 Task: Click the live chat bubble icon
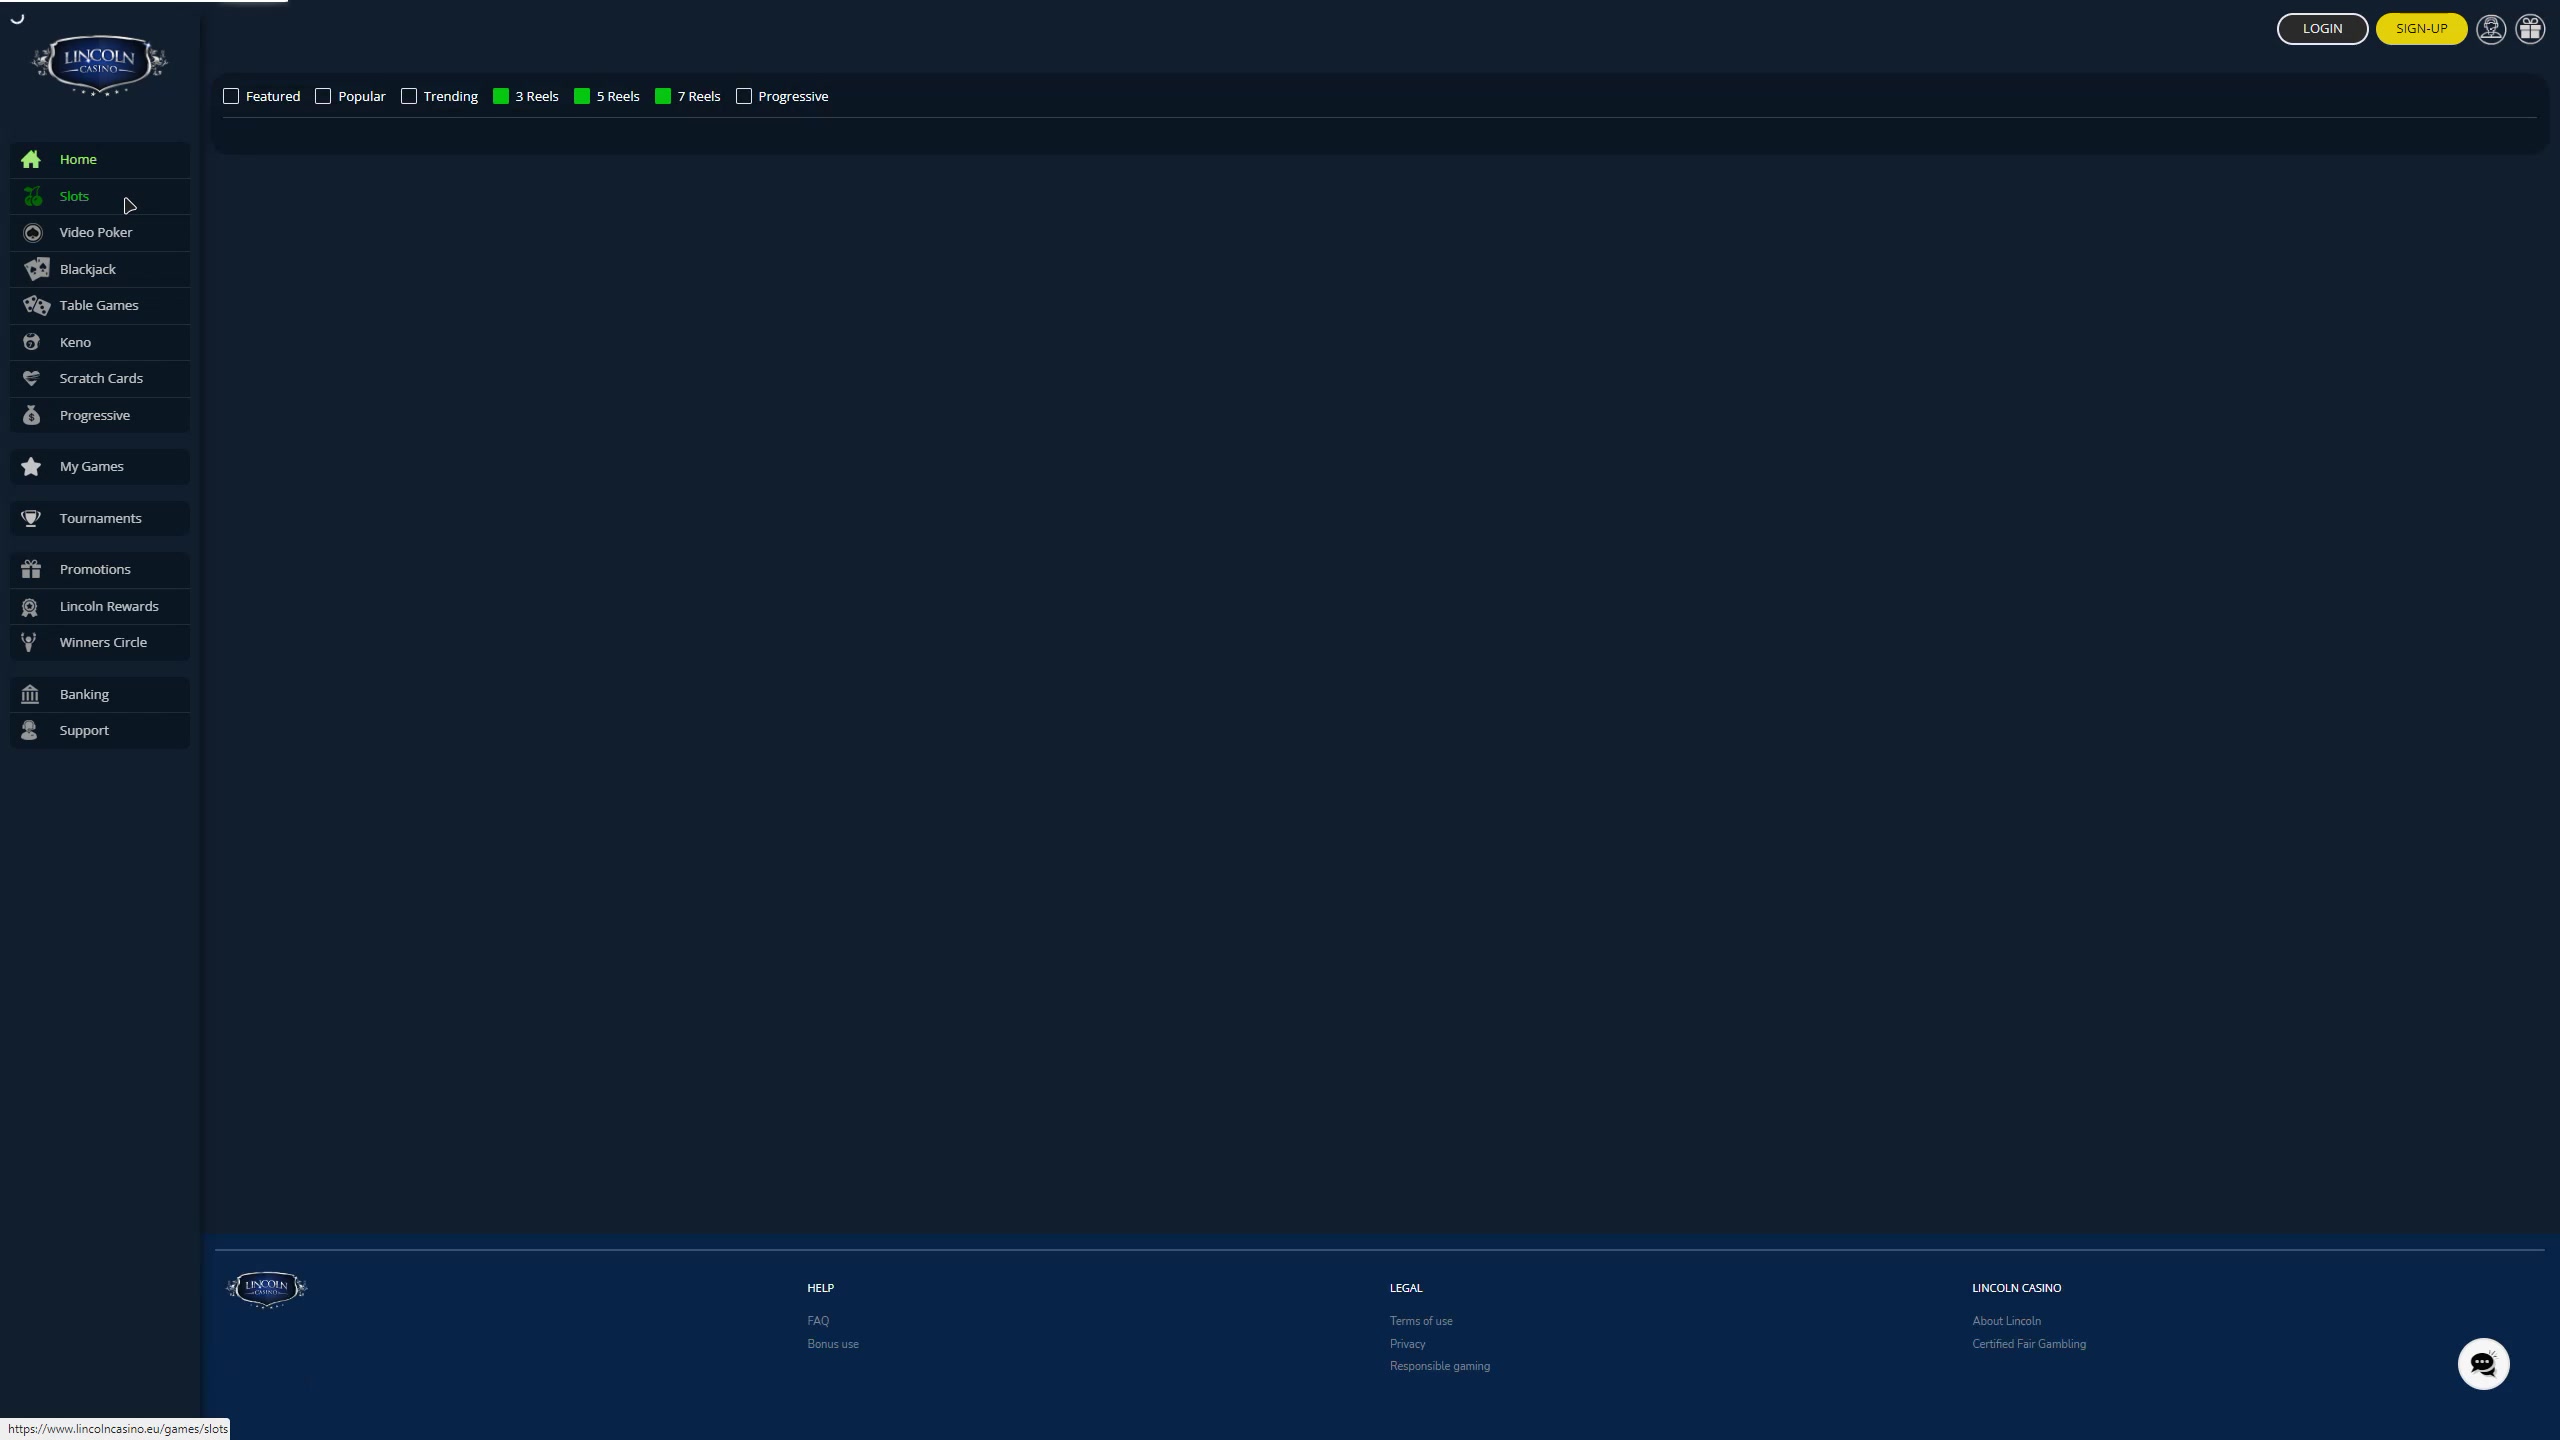(2483, 1363)
